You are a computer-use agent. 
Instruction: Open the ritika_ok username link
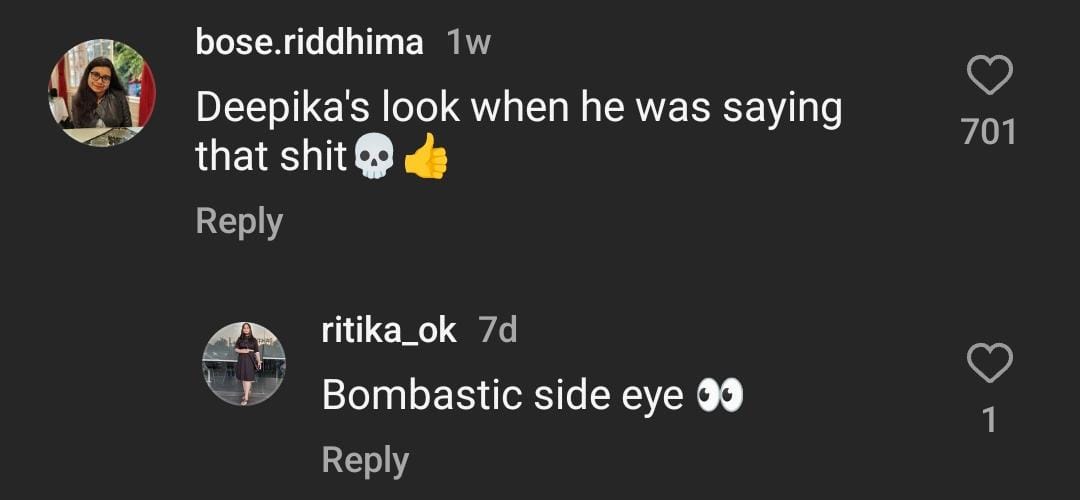pos(389,331)
